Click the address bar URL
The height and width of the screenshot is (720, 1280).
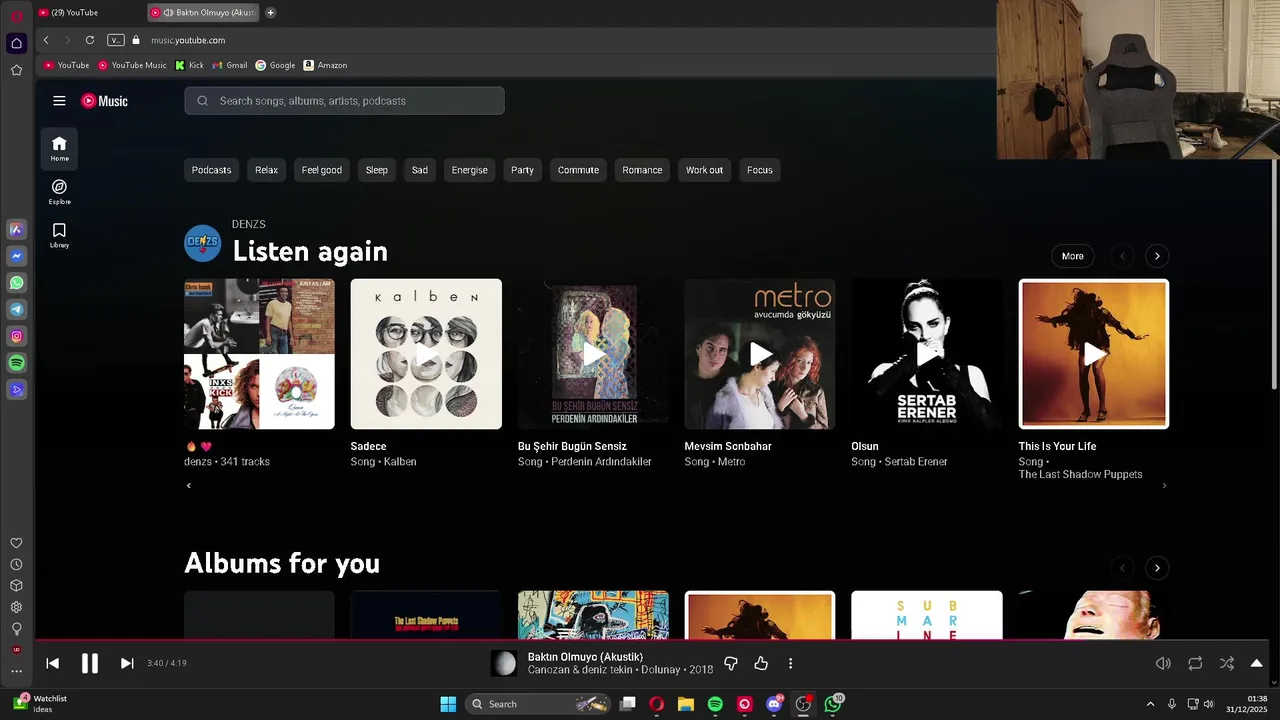(188, 40)
